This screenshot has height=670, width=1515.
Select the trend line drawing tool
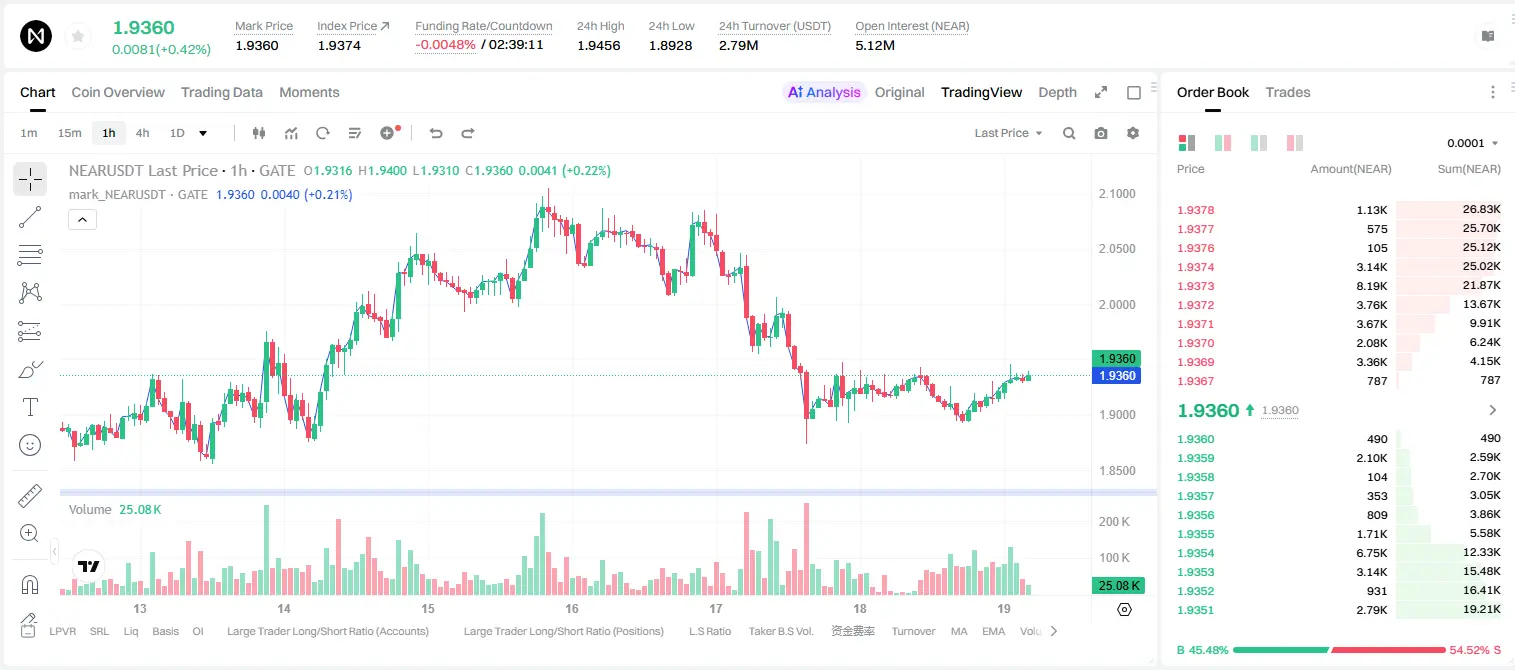click(30, 217)
